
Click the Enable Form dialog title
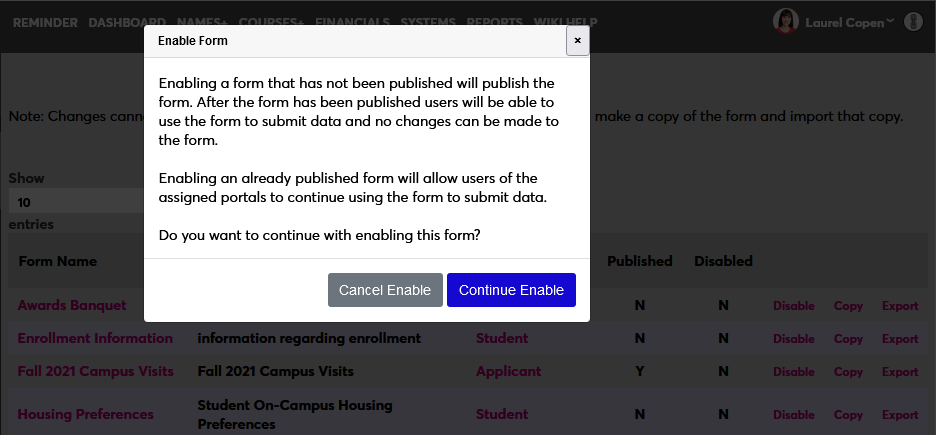pyautogui.click(x=193, y=41)
